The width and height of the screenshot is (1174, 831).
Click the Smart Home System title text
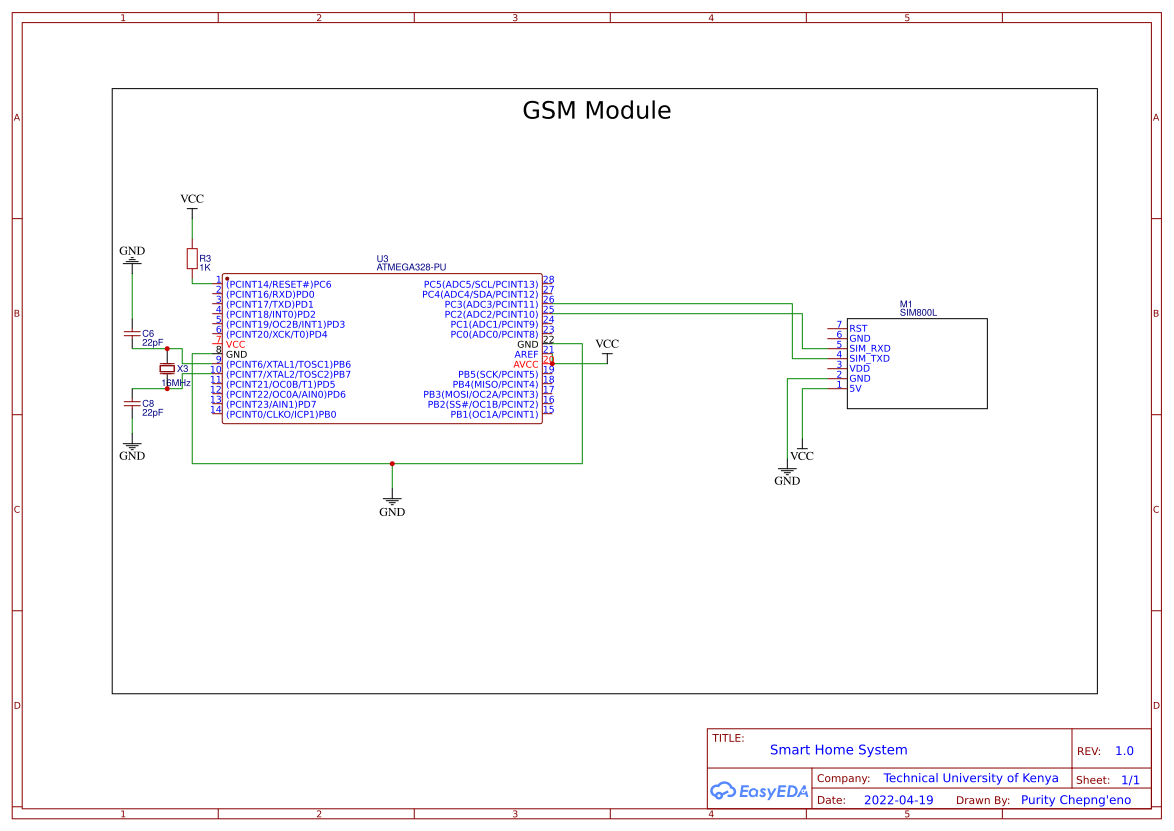pos(838,750)
